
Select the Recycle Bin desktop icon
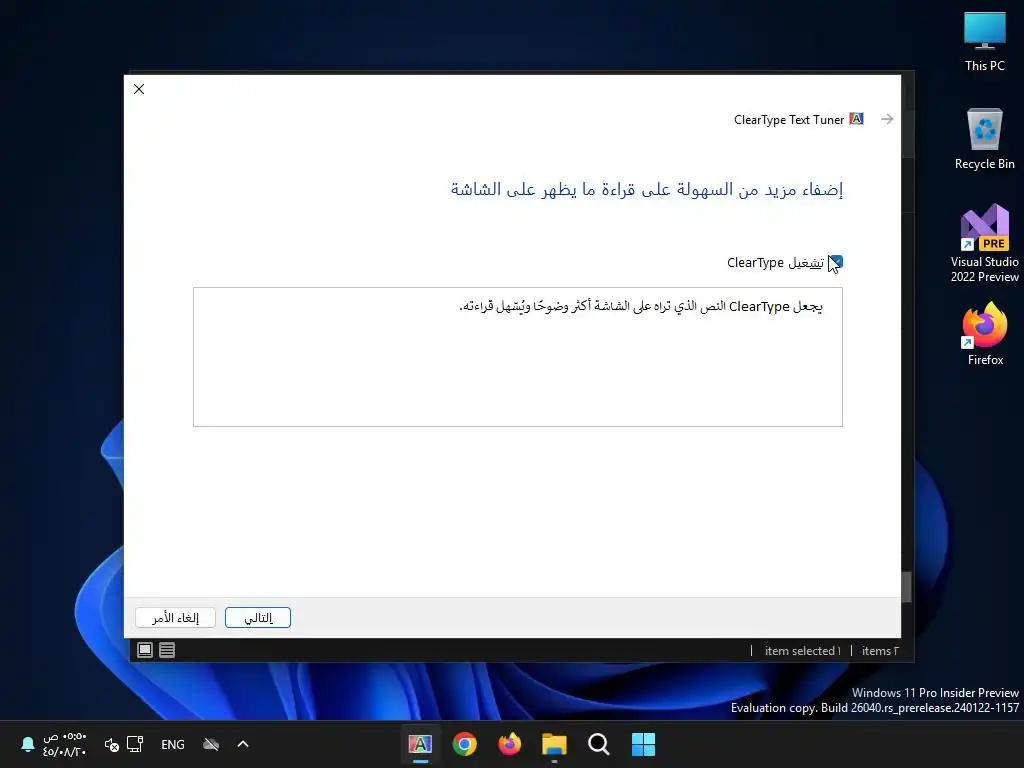tap(985, 140)
